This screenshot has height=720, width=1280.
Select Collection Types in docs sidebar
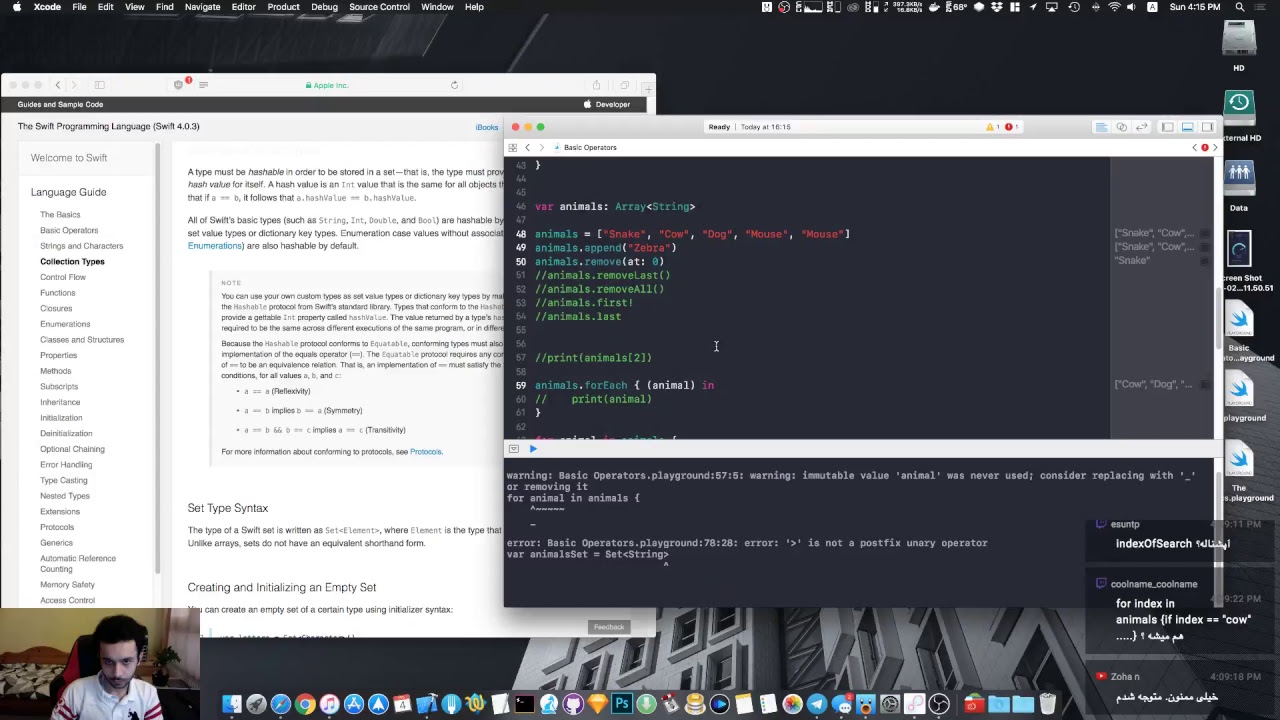[x=72, y=262]
